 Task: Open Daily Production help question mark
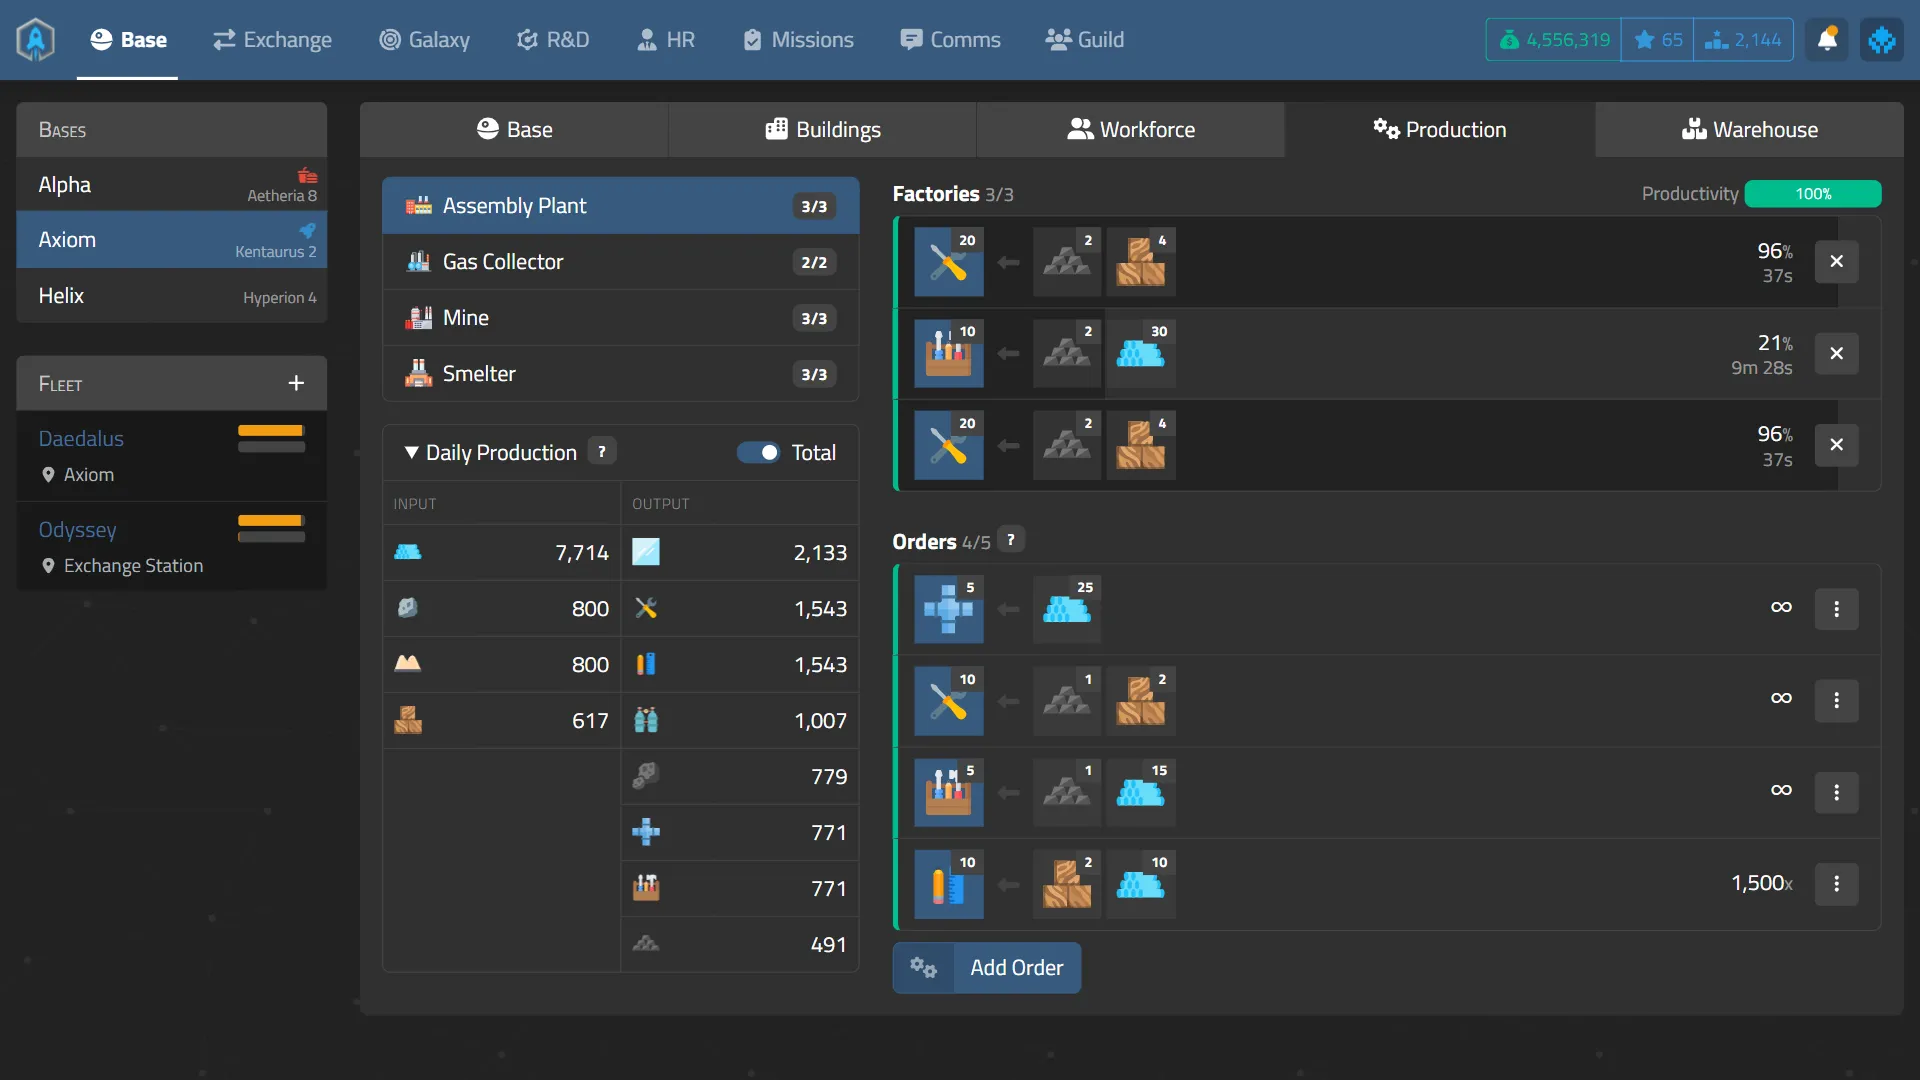click(x=602, y=452)
